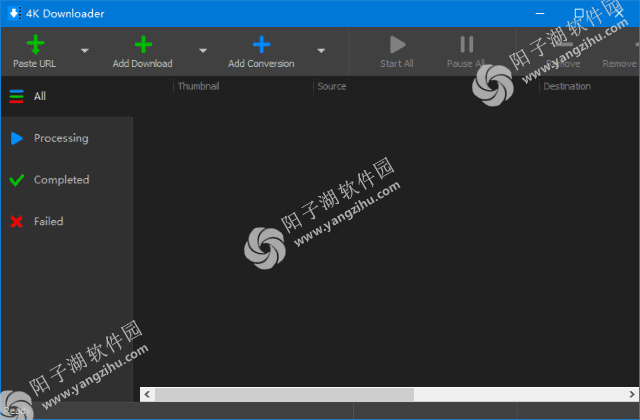Start all downloads with play icon
This screenshot has height=420, width=640.
[397, 44]
